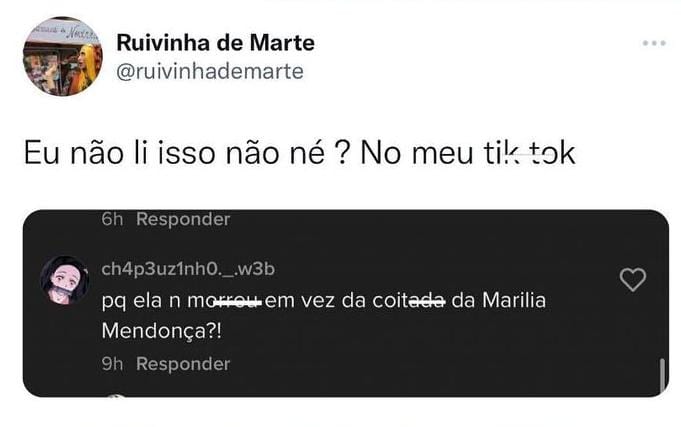Open the ch4p3uz1nh0._.w3b username
Viewport: 681px width, 427px height.
pos(188,269)
